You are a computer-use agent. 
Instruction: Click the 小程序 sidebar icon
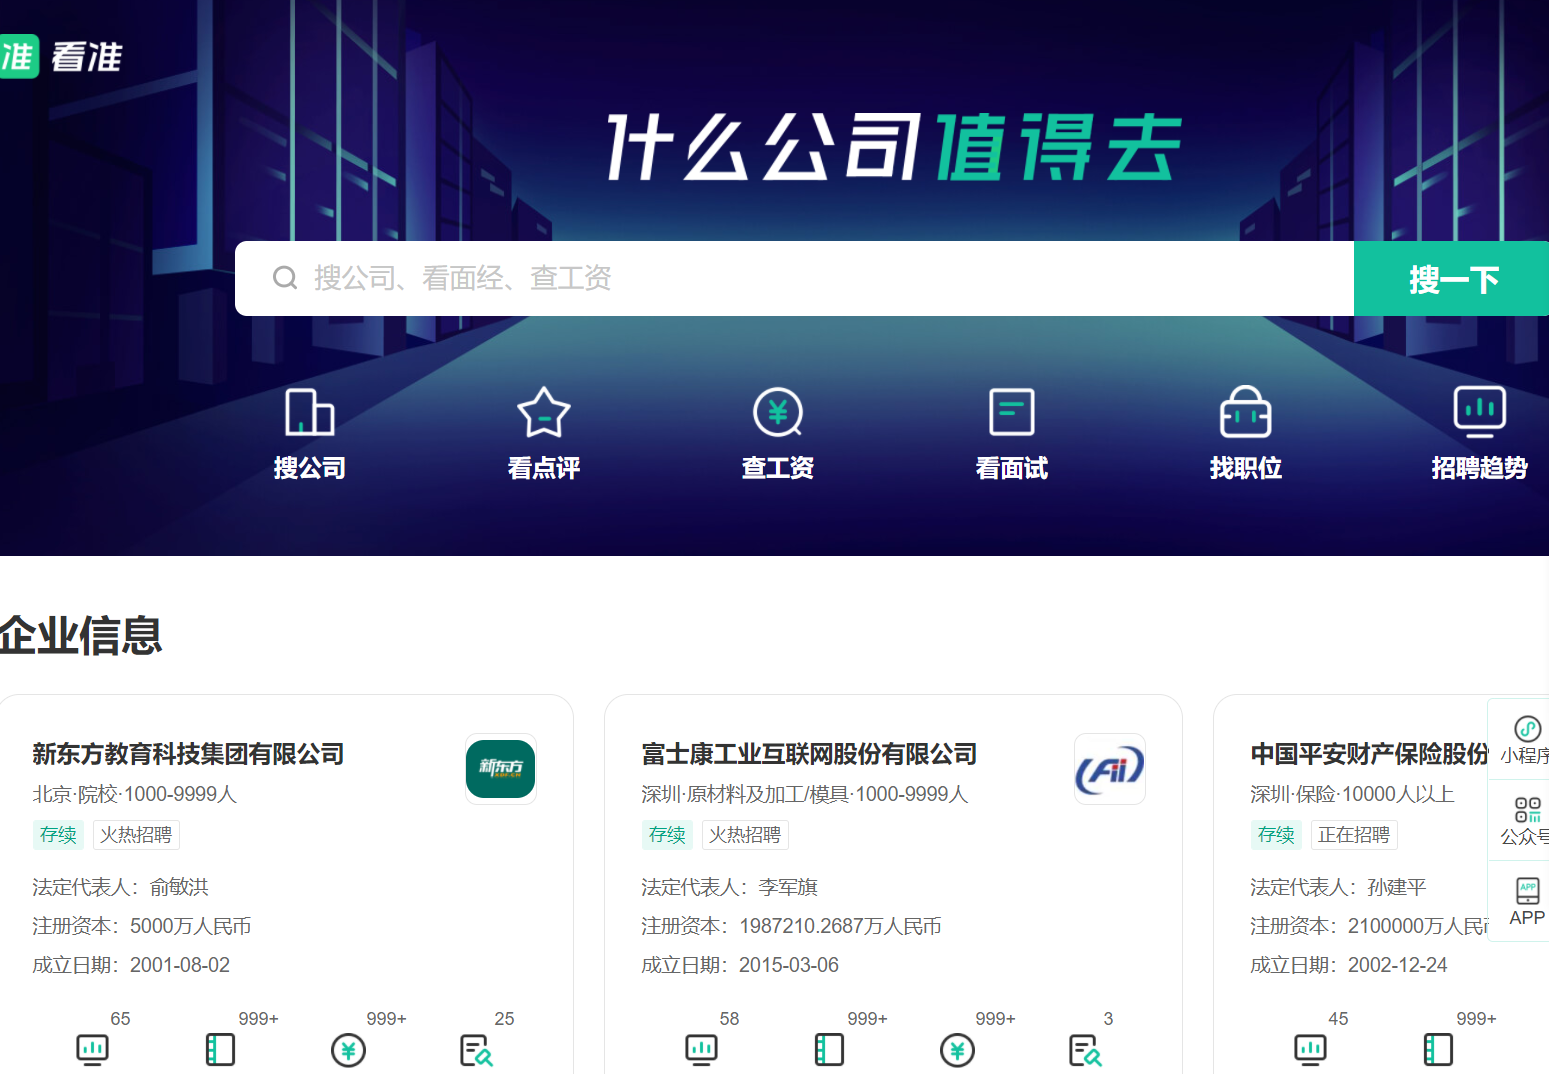[x=1526, y=730]
